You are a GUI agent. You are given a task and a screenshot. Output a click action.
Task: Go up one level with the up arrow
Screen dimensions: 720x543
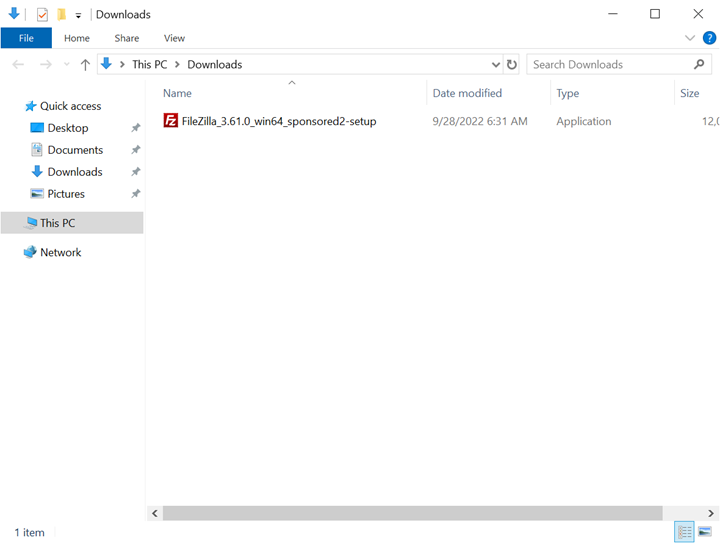tap(85, 65)
